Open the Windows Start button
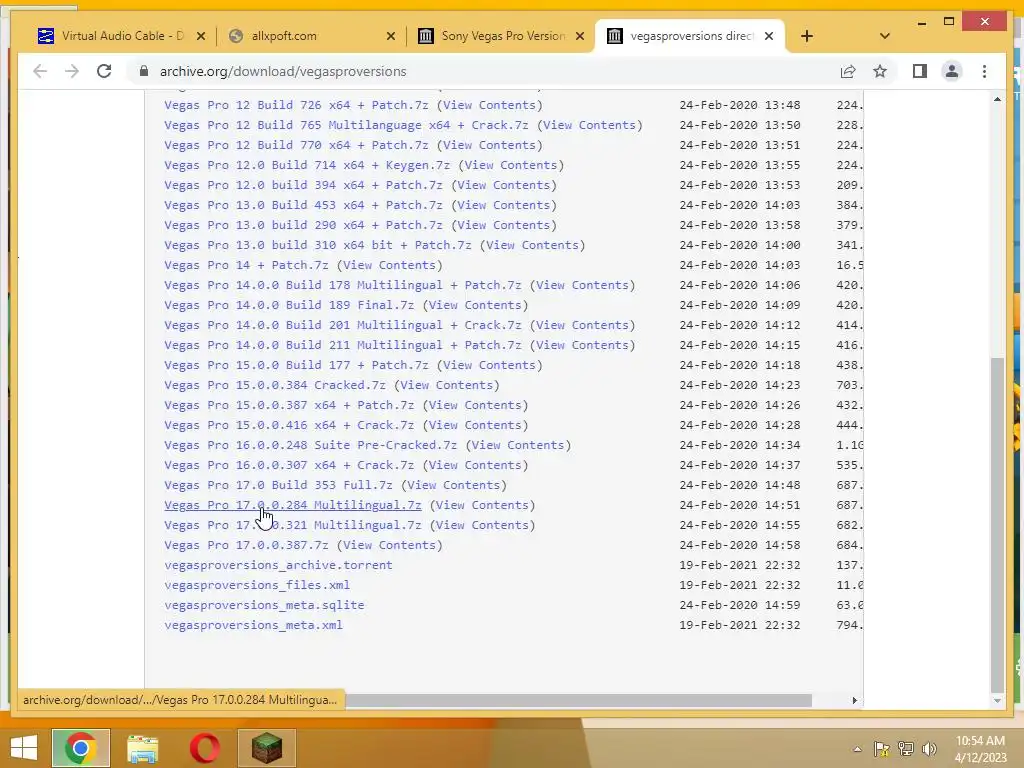 click(x=24, y=748)
